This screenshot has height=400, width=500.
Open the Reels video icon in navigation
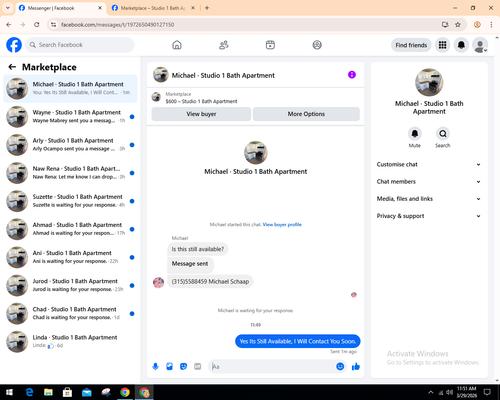(x=270, y=45)
